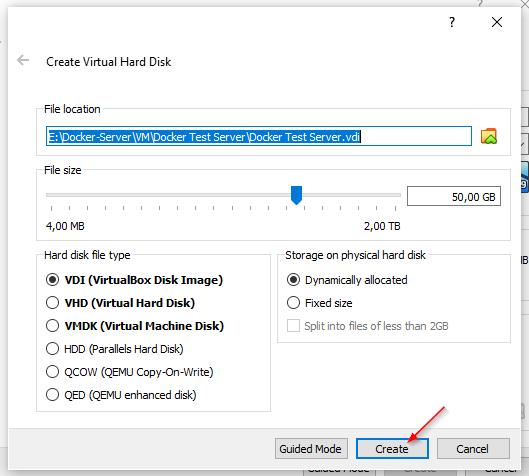
Task: Click the help question mark icon
Action: tap(452, 22)
